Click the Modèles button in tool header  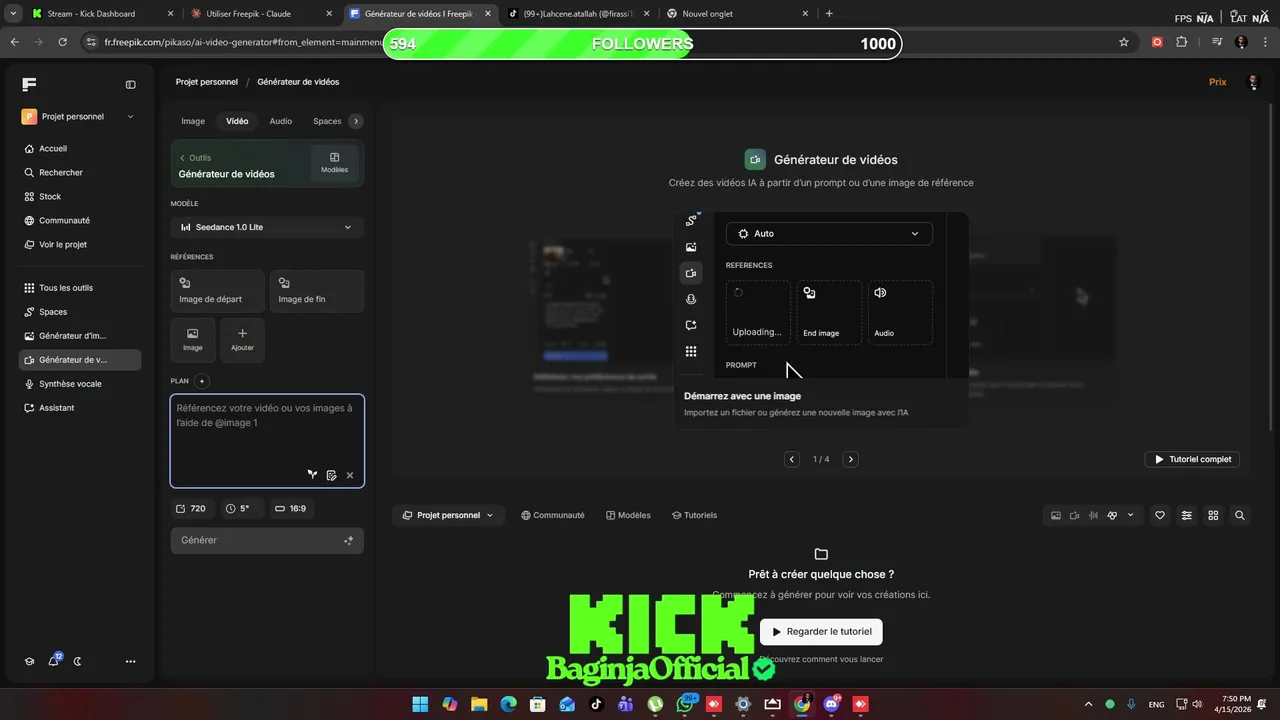(x=334, y=163)
